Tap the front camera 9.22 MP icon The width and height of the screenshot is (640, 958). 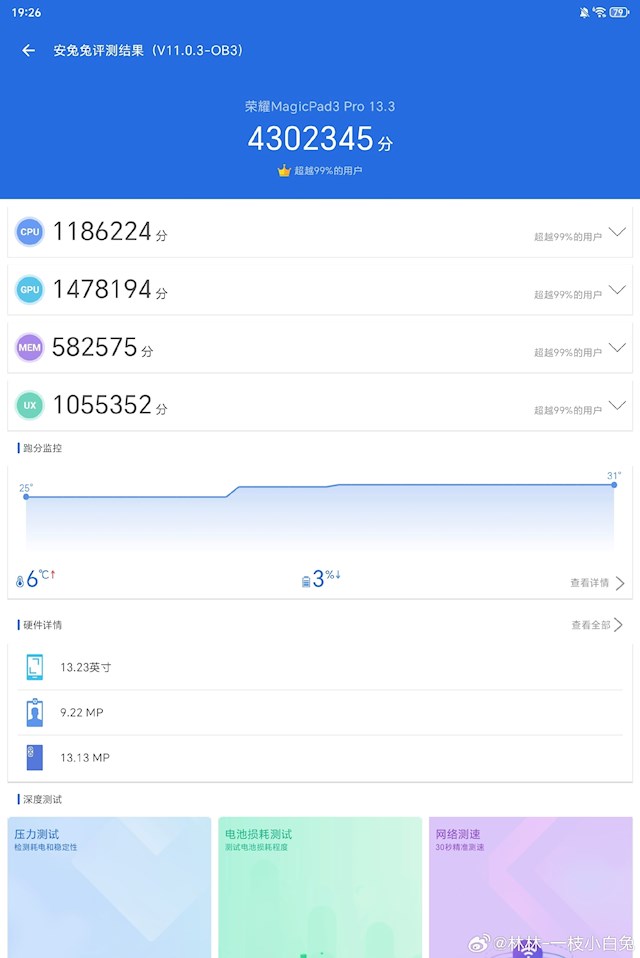click(35, 713)
